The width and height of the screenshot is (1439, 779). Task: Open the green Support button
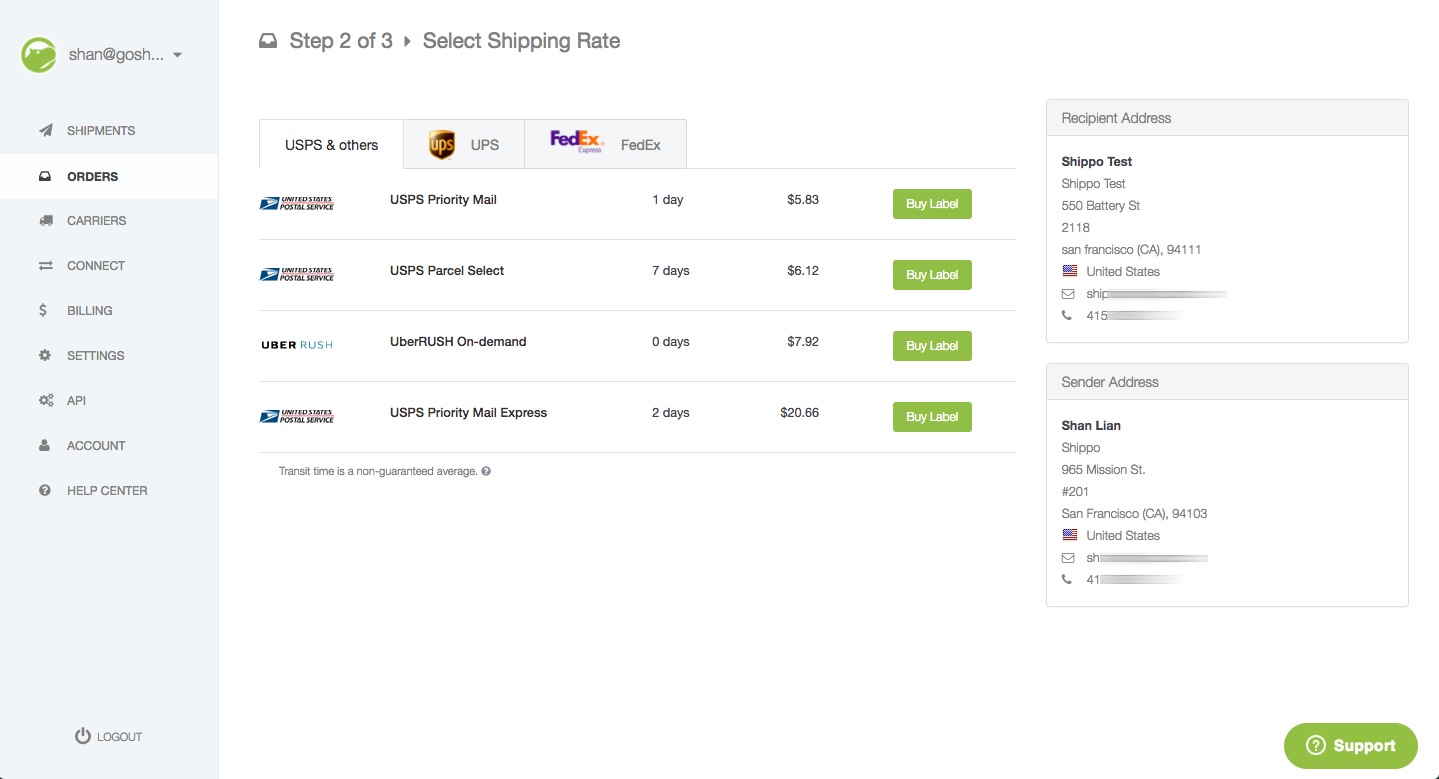[x=1351, y=745]
